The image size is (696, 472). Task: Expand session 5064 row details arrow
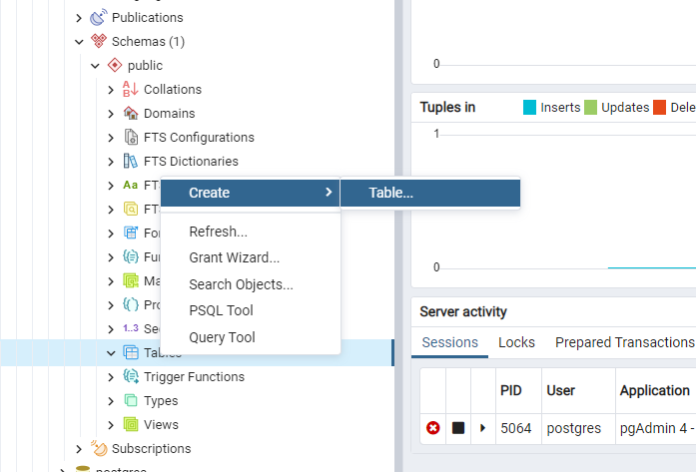coord(483,428)
